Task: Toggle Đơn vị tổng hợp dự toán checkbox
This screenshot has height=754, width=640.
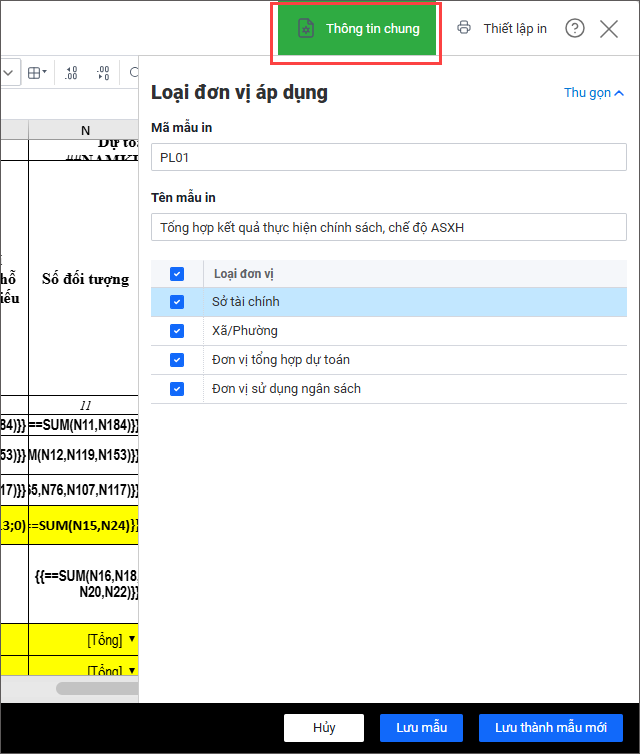Action: coord(177,360)
